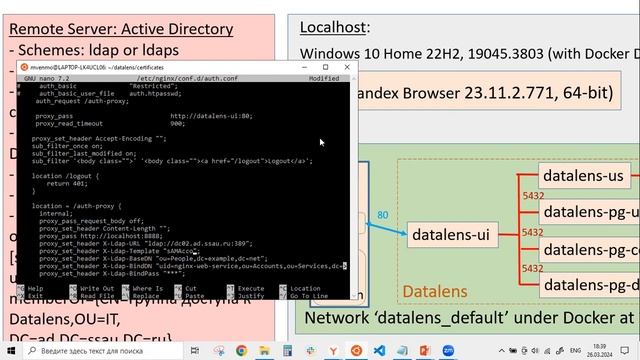This screenshot has width=640, height=360.
Task: Click the 'auth_request /auth-proxy;' line
Action: [82, 101]
